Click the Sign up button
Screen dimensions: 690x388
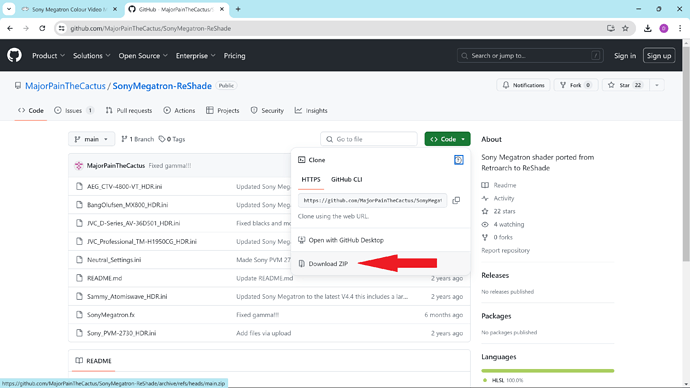point(659,56)
